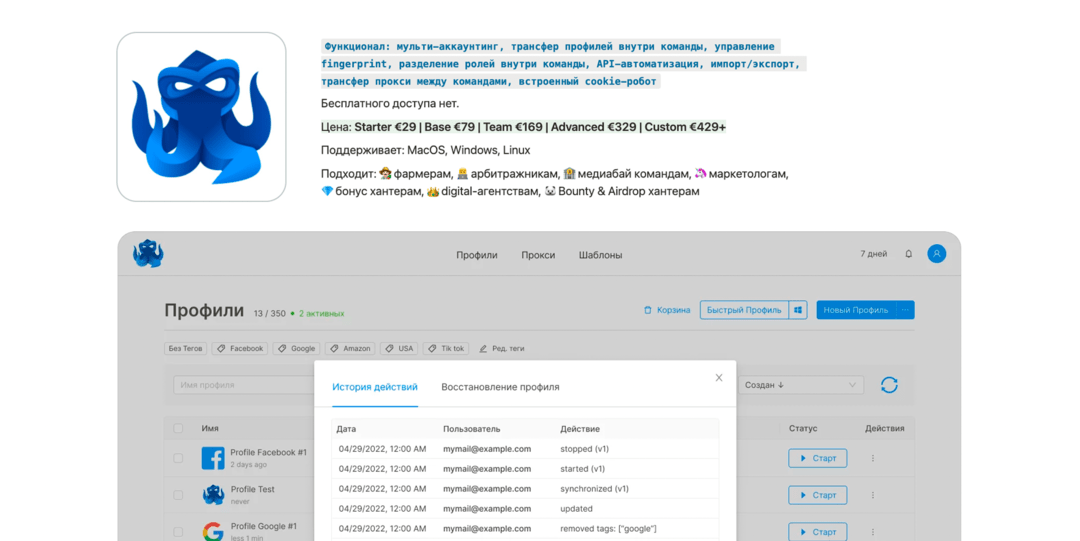Click the stopped (v1) history entry
Screen dimensions: 1080x541
click(584, 449)
